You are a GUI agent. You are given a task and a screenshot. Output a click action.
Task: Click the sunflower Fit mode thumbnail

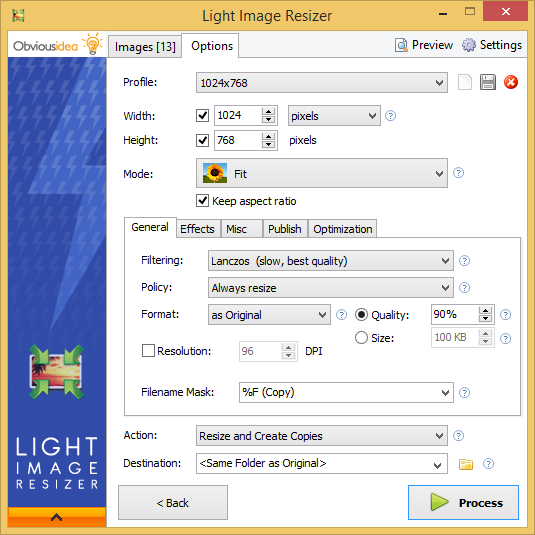point(215,173)
